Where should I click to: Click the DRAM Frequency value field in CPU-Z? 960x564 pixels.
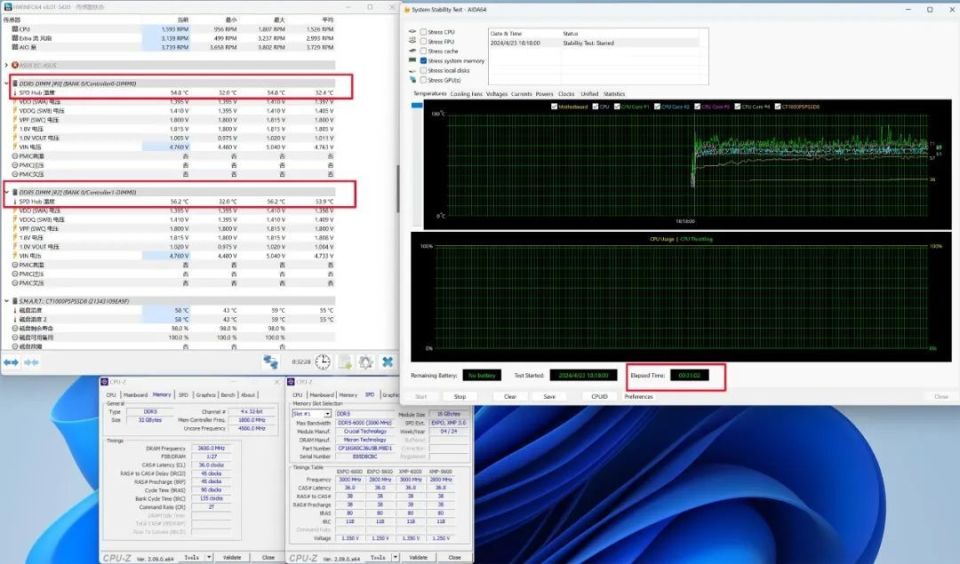[211, 448]
